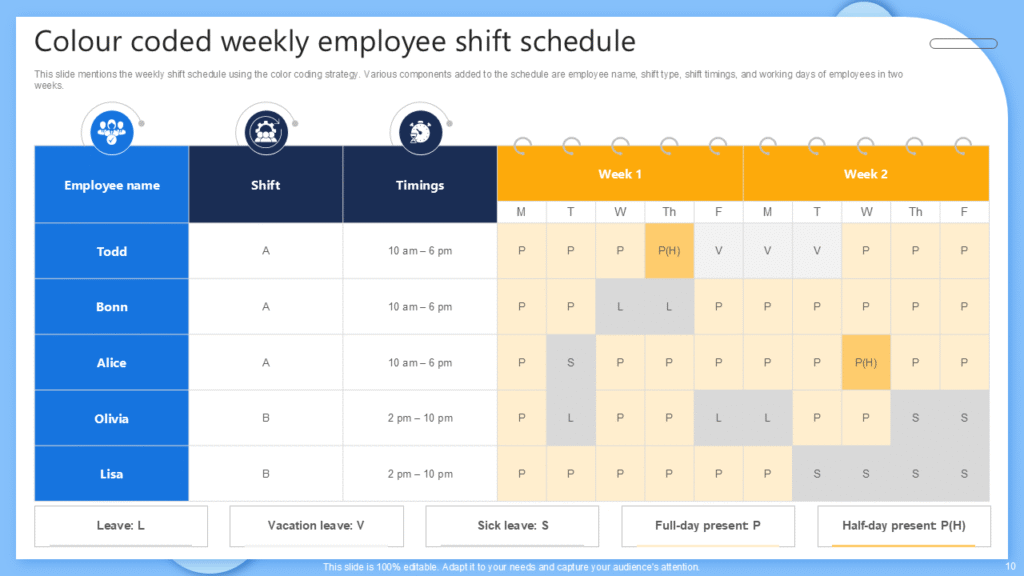Click the stopwatch icon above Timings
Image resolution: width=1024 pixels, height=576 pixels.
pyautogui.click(x=420, y=130)
